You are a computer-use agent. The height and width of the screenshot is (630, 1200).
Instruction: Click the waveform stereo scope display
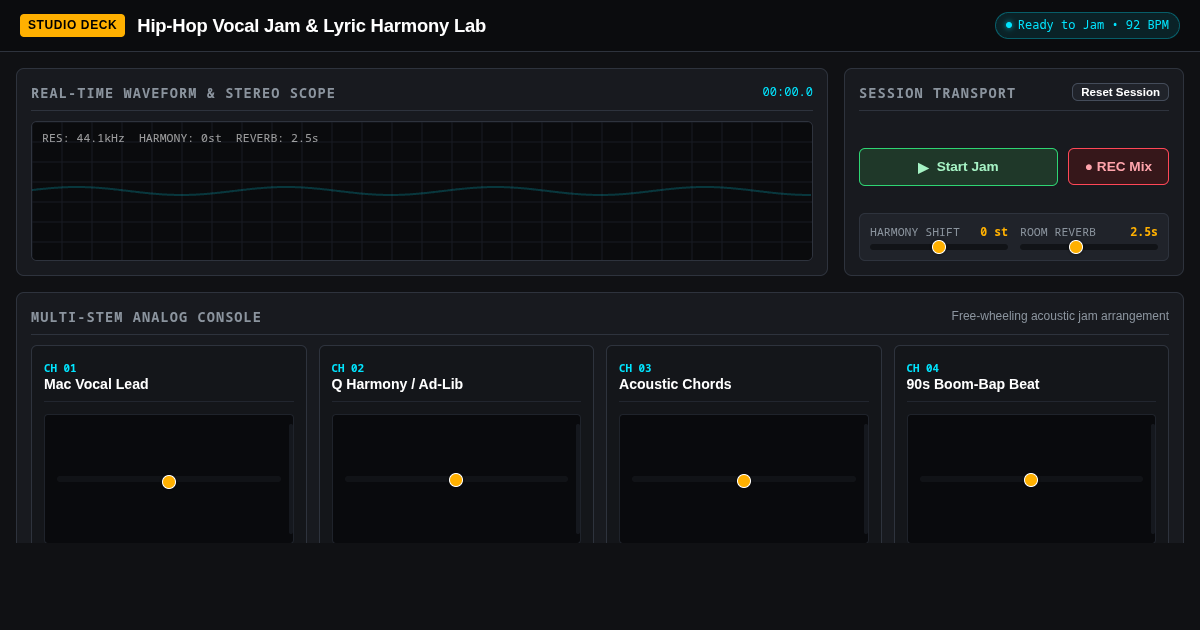coord(422,191)
